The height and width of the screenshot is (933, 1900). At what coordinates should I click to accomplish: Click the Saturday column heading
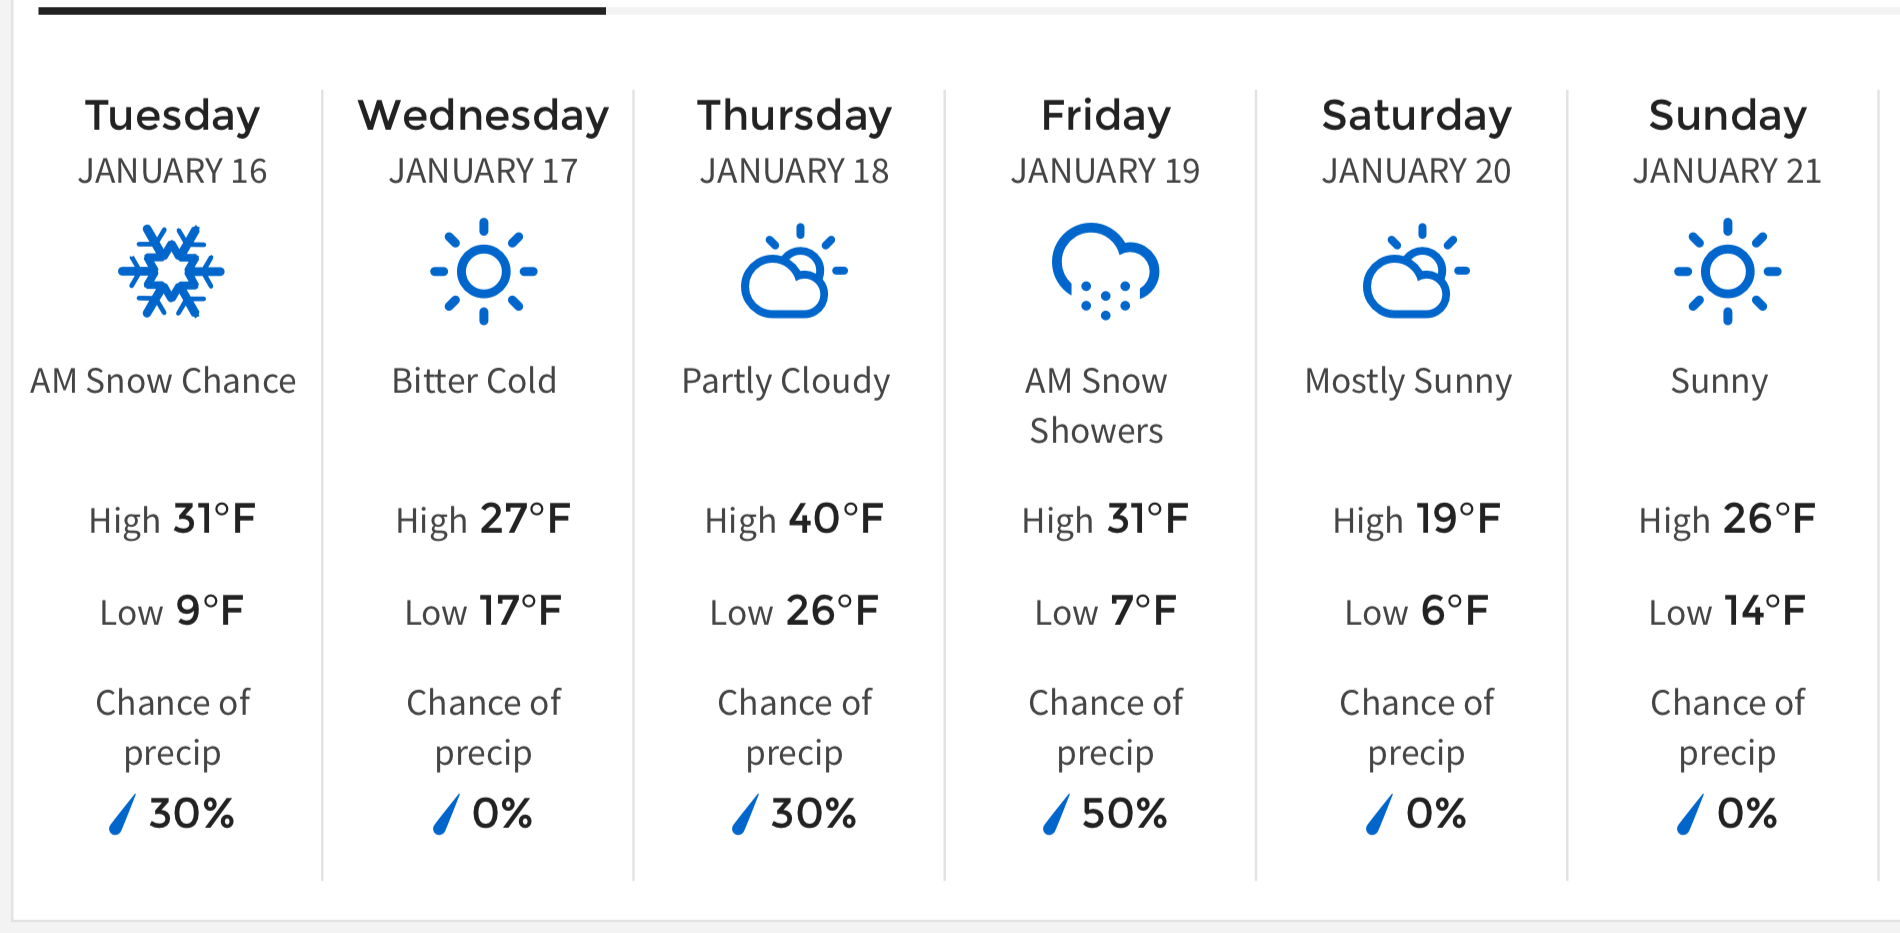[1416, 115]
